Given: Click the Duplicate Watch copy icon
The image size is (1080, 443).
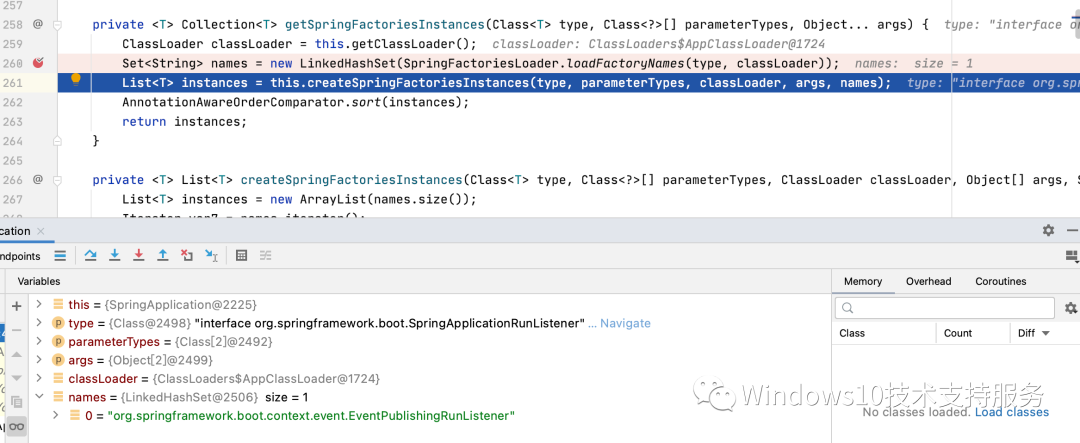Looking at the screenshot, I should point(17,402).
